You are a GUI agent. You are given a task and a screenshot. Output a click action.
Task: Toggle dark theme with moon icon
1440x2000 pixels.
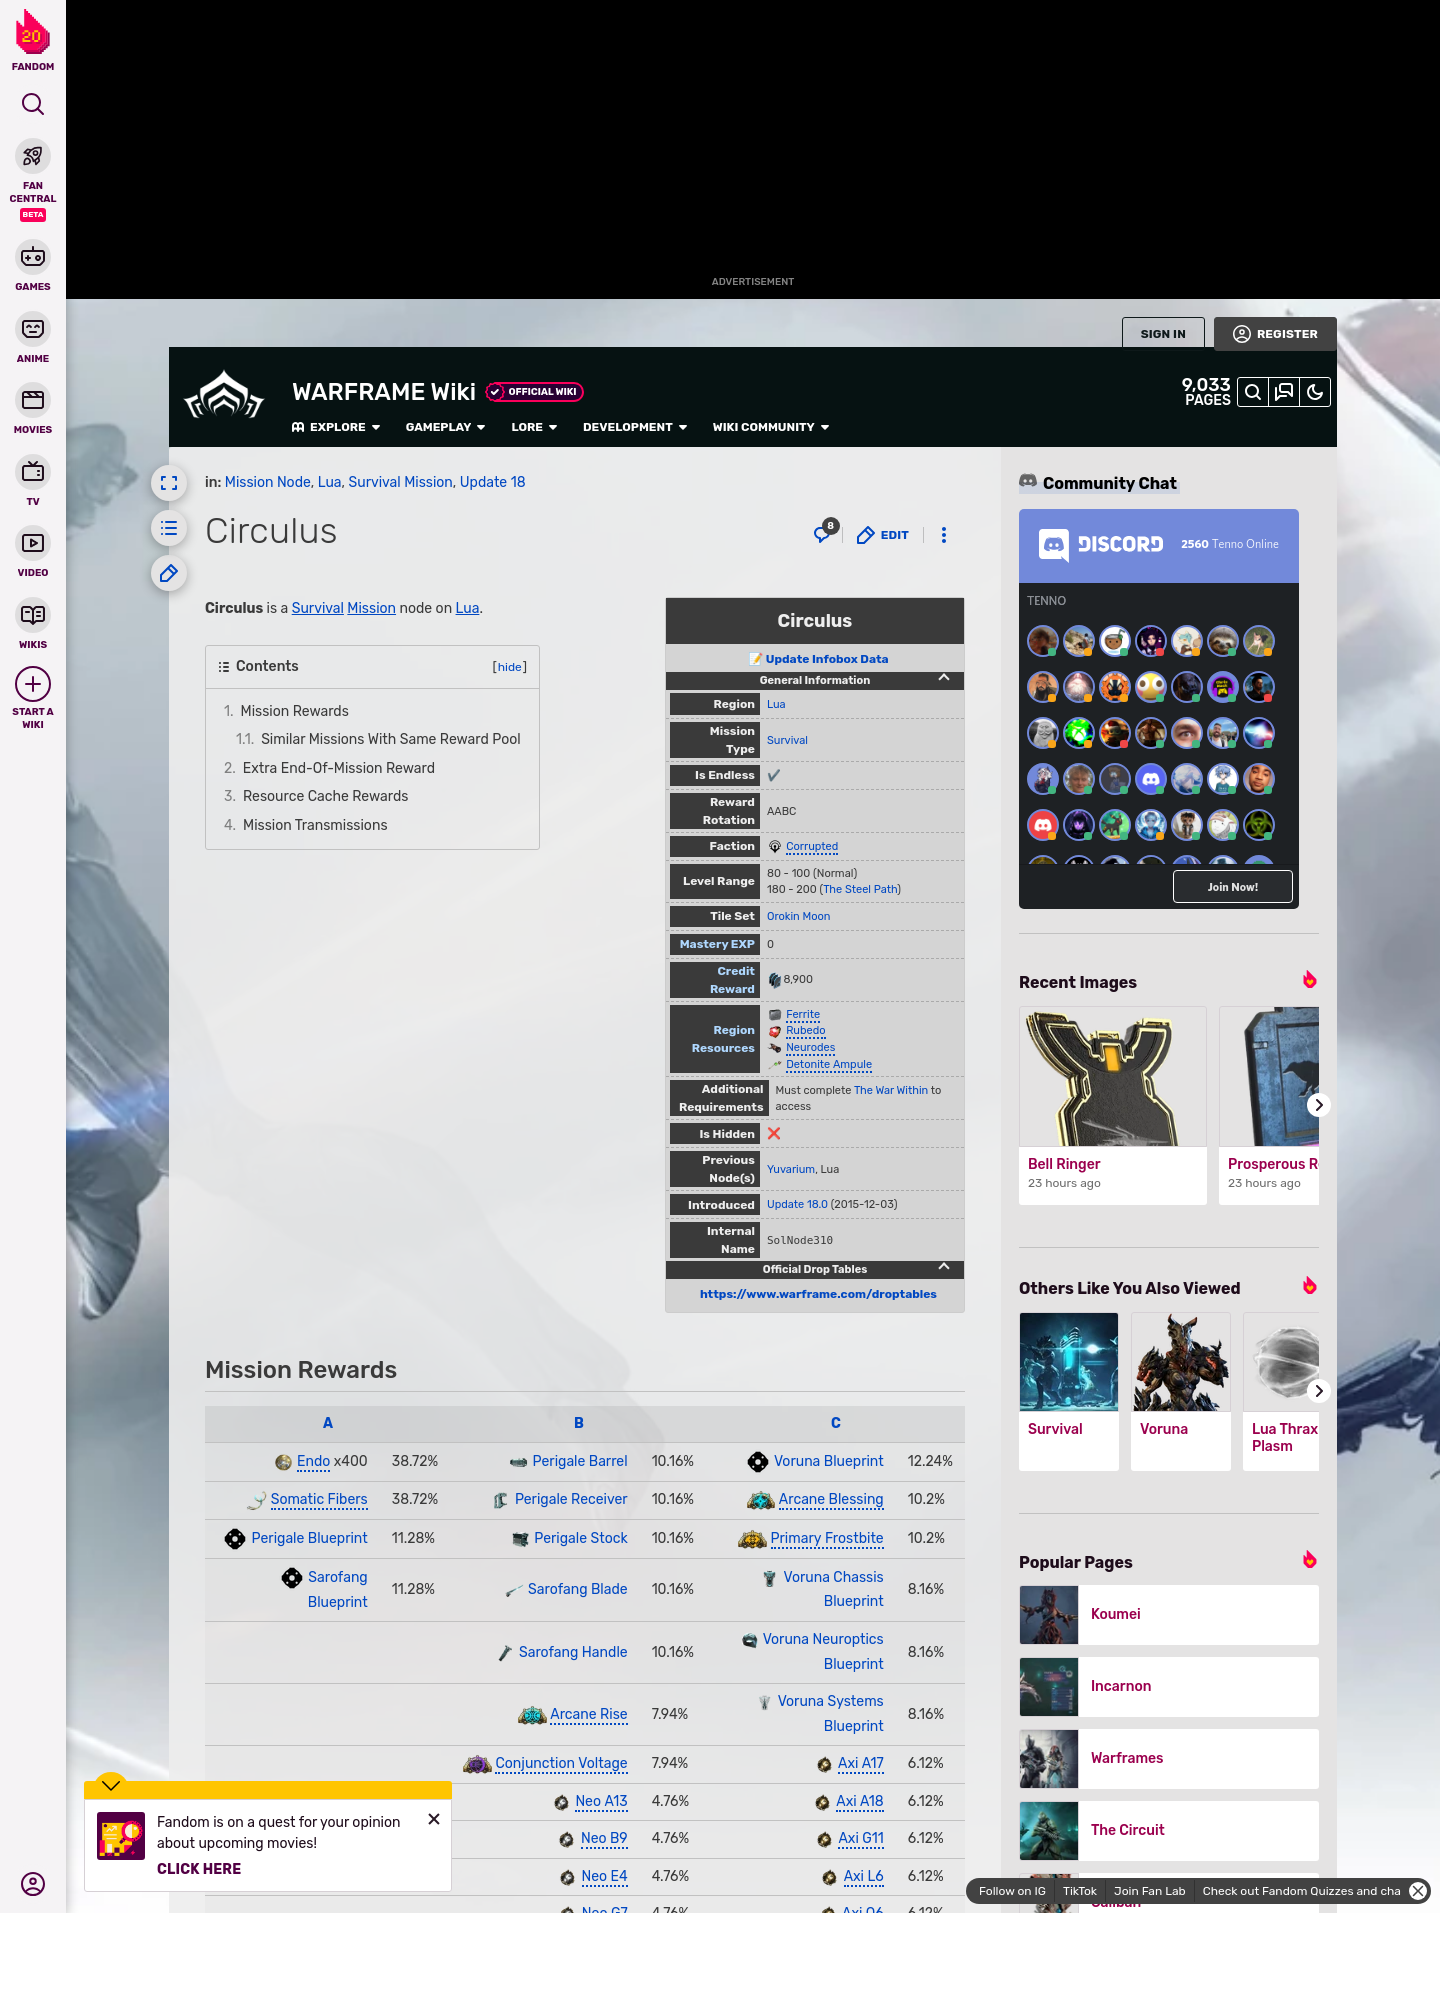[x=1315, y=392]
